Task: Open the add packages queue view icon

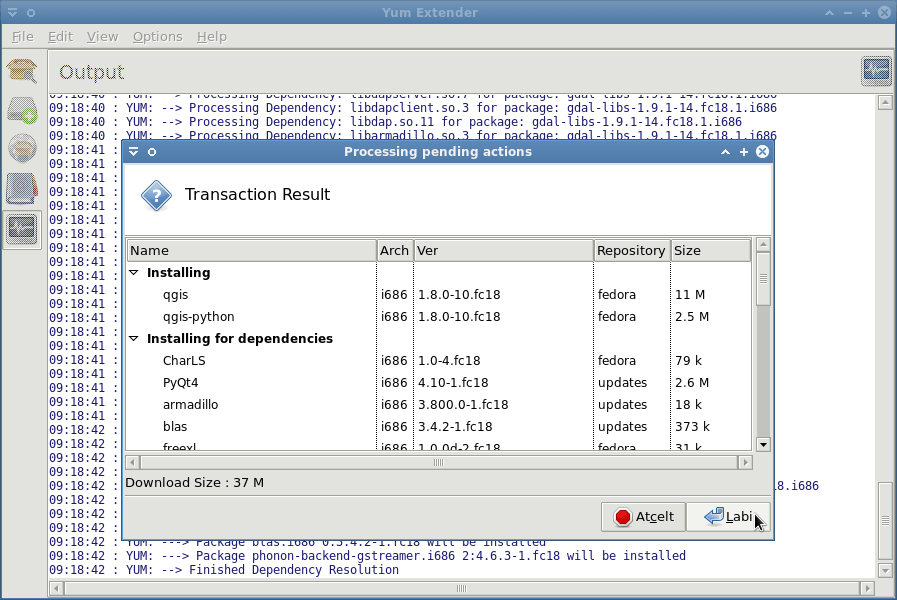Action: point(22,110)
